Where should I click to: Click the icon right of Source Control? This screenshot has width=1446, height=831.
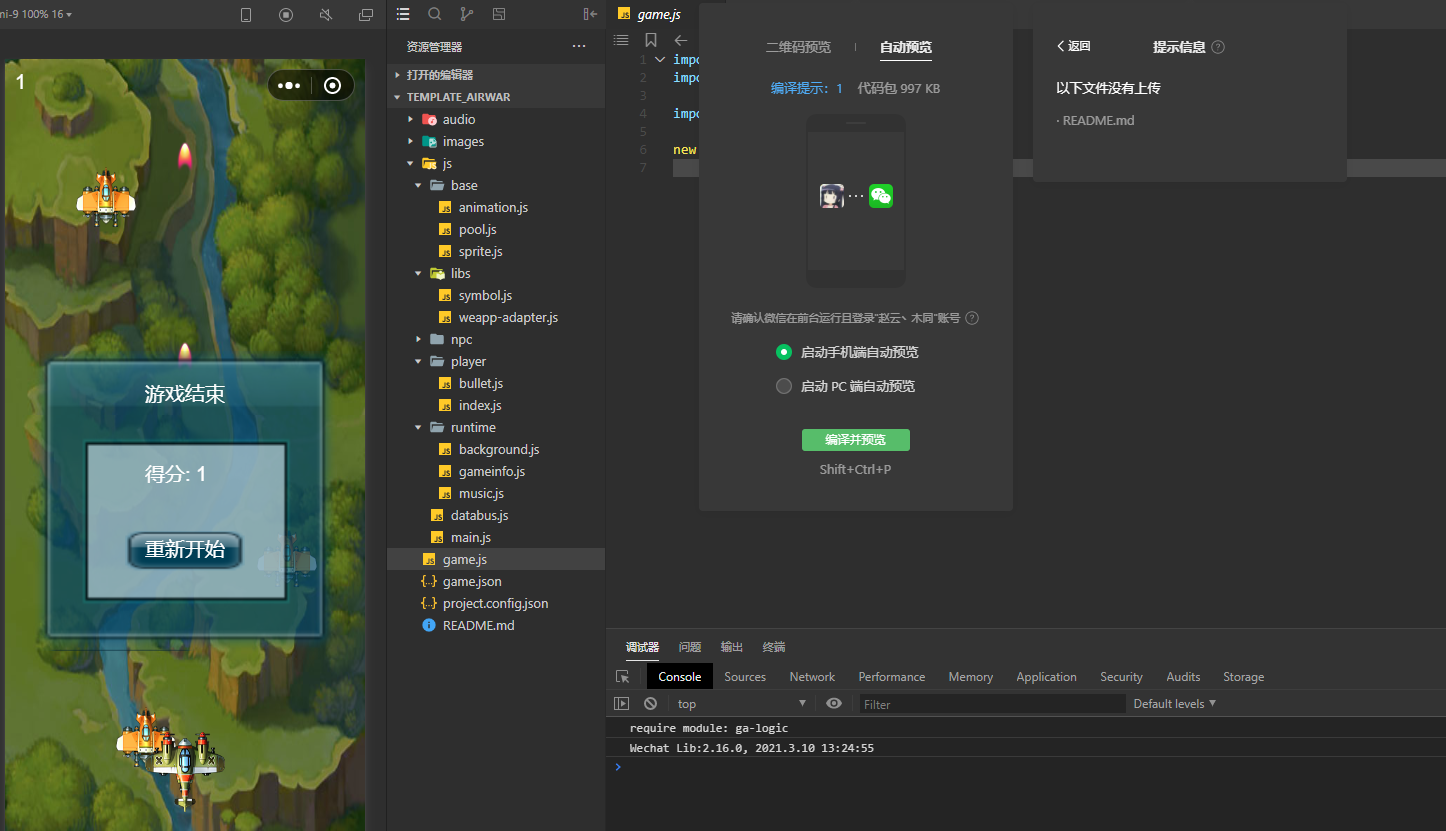click(x=499, y=14)
